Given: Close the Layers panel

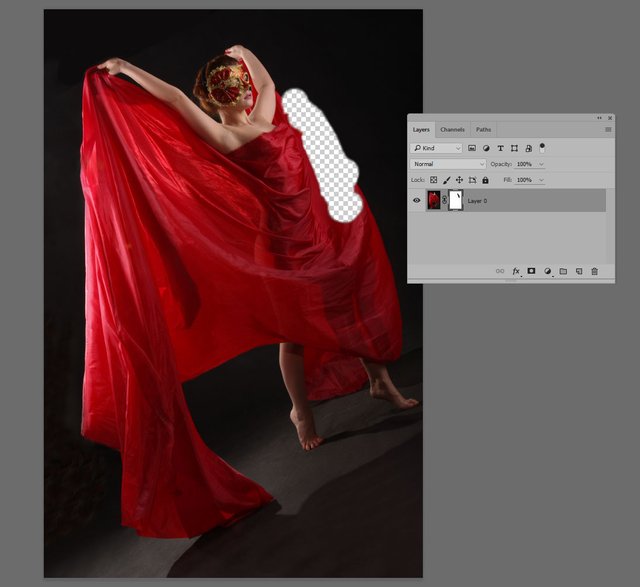Looking at the screenshot, I should 610,118.
